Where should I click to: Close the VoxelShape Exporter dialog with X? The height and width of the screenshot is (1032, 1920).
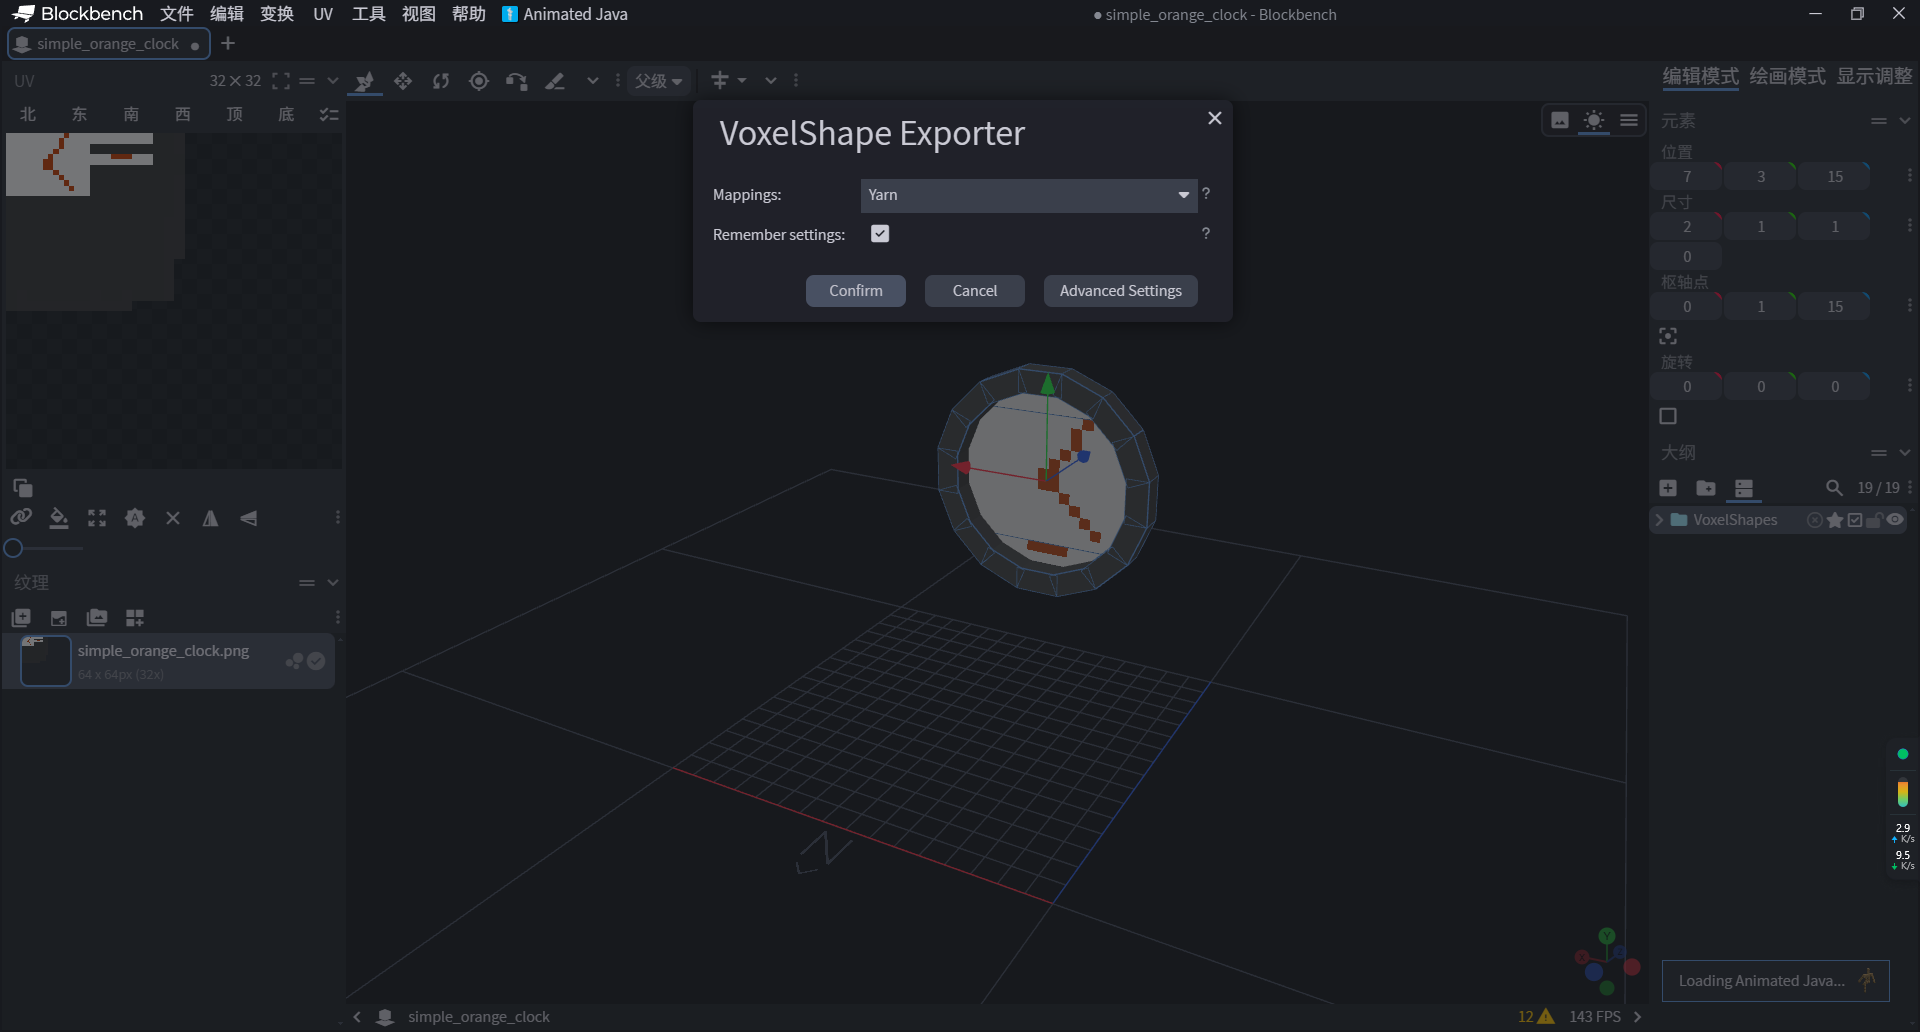(x=1214, y=118)
